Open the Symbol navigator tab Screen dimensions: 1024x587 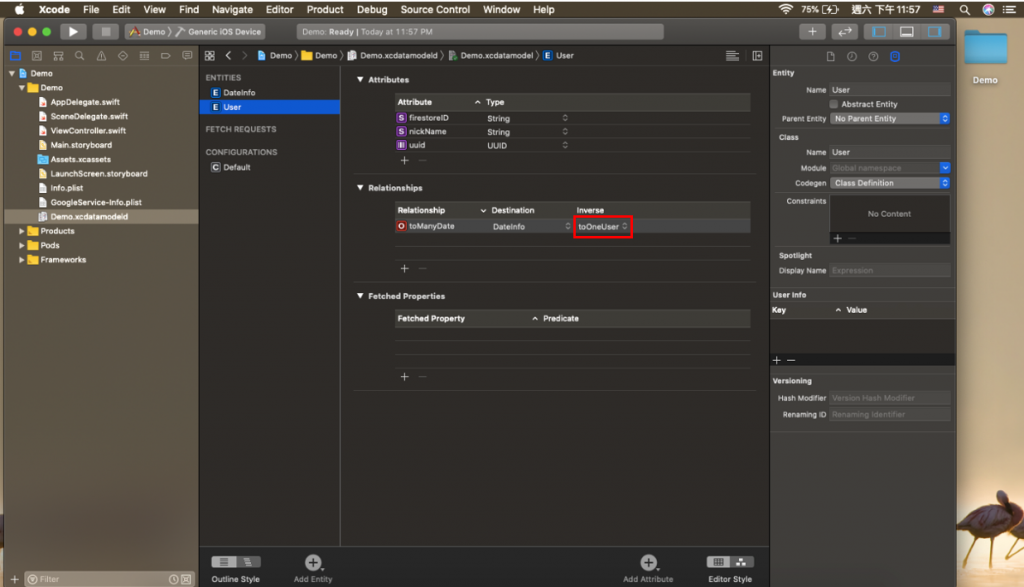[x=58, y=56]
